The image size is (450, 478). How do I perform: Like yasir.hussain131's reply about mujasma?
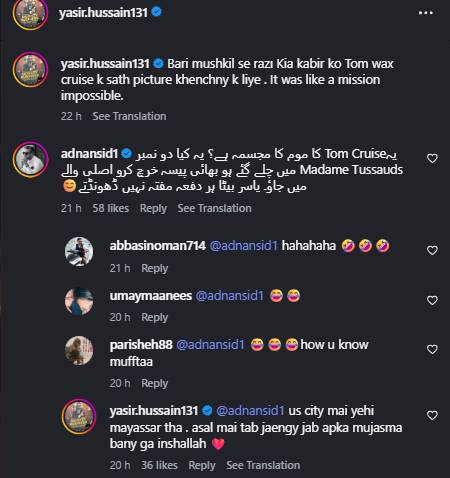[x=432, y=415]
